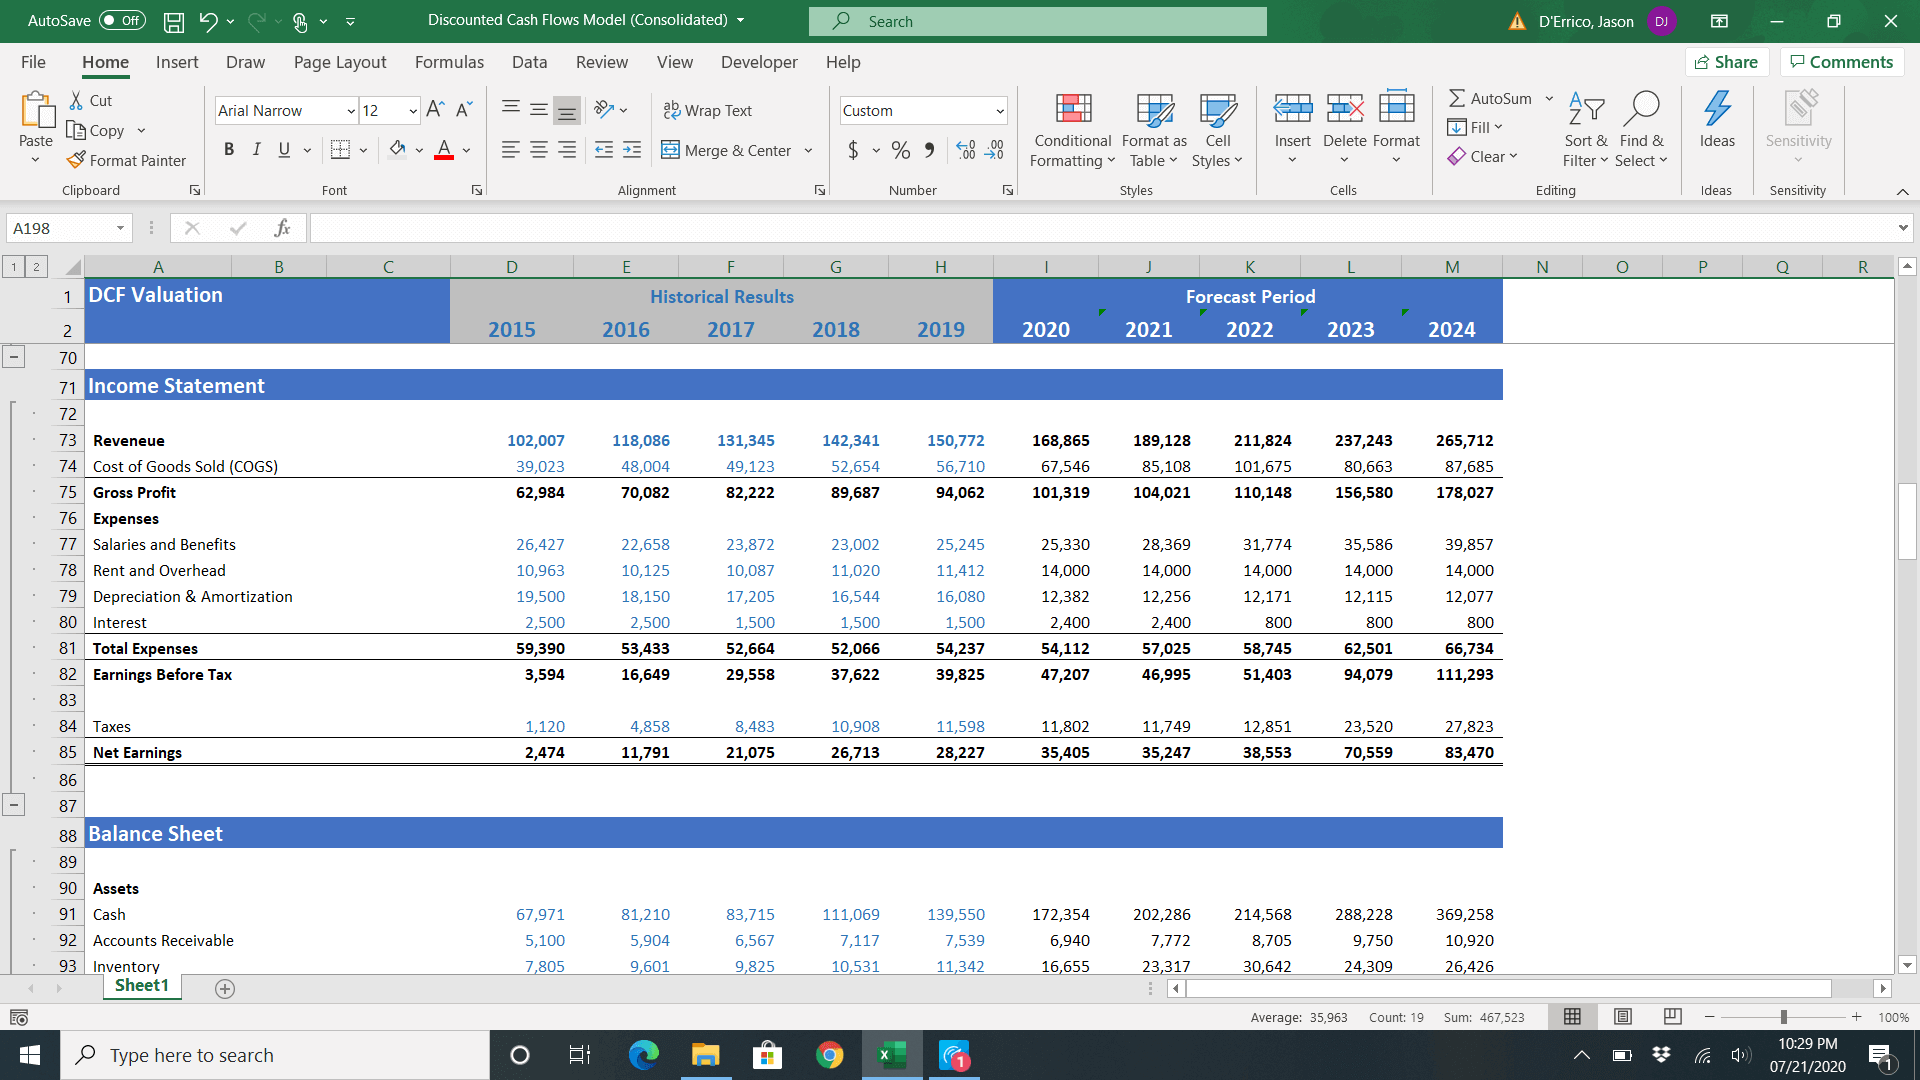Click the AutoSum dropdown arrow
The height and width of the screenshot is (1080, 1920).
click(1549, 100)
